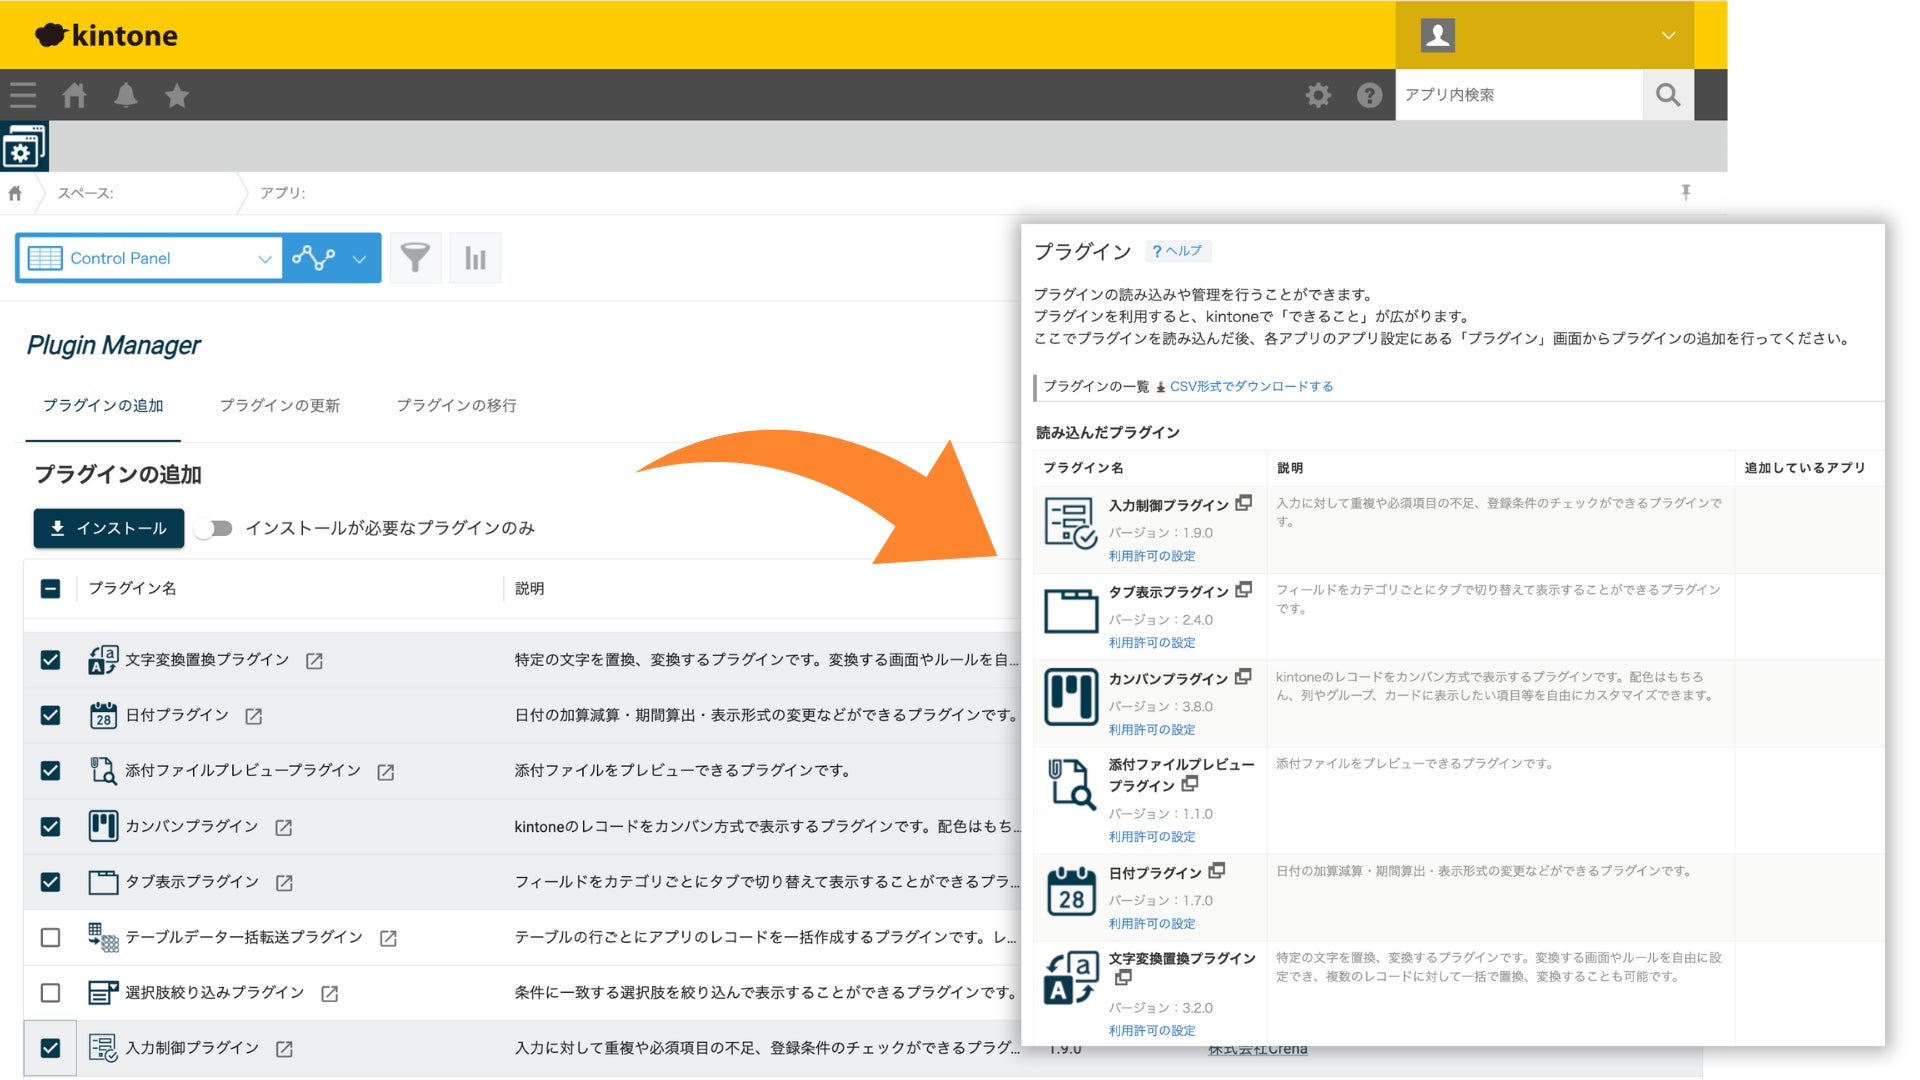Switch to the プラグインの更新 tab
Image resolution: width=1920 pixels, height=1080 pixels.
tap(280, 405)
